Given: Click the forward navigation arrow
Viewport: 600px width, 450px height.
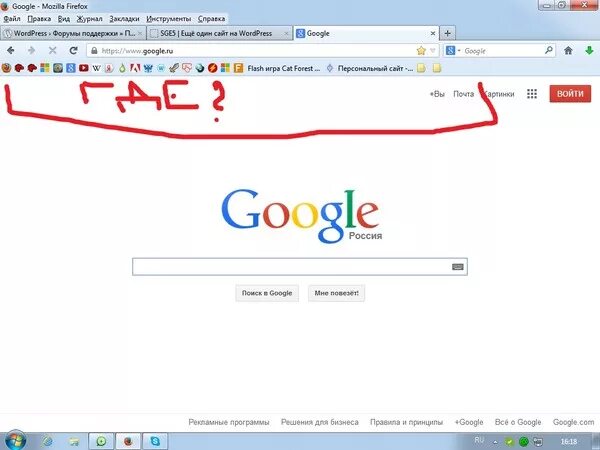Looking at the screenshot, I should pos(31,51).
